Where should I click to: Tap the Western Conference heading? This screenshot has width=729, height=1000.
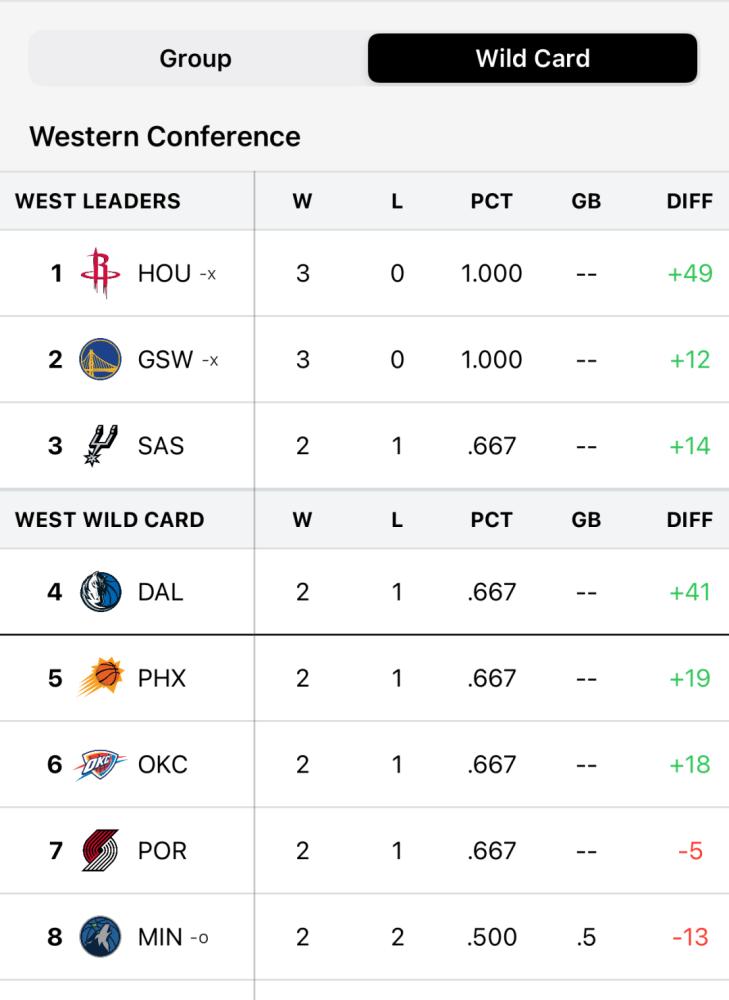click(x=165, y=136)
